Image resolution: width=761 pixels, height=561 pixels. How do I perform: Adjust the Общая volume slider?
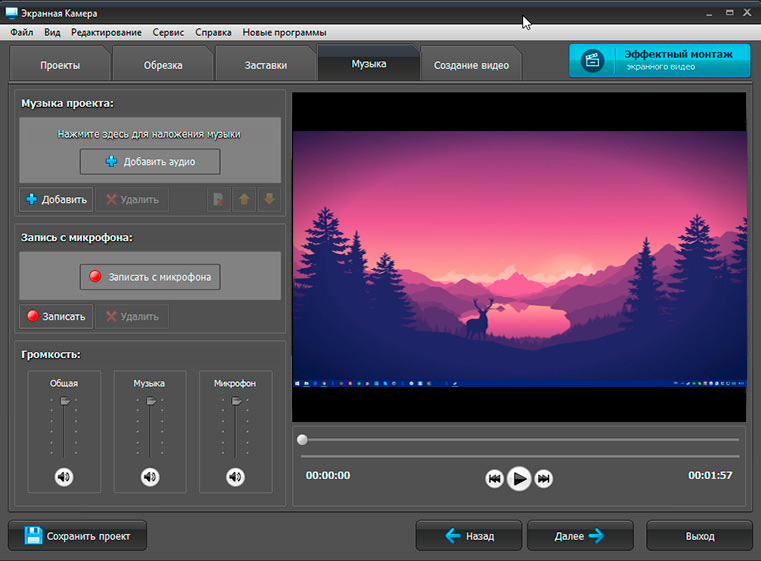[65, 401]
